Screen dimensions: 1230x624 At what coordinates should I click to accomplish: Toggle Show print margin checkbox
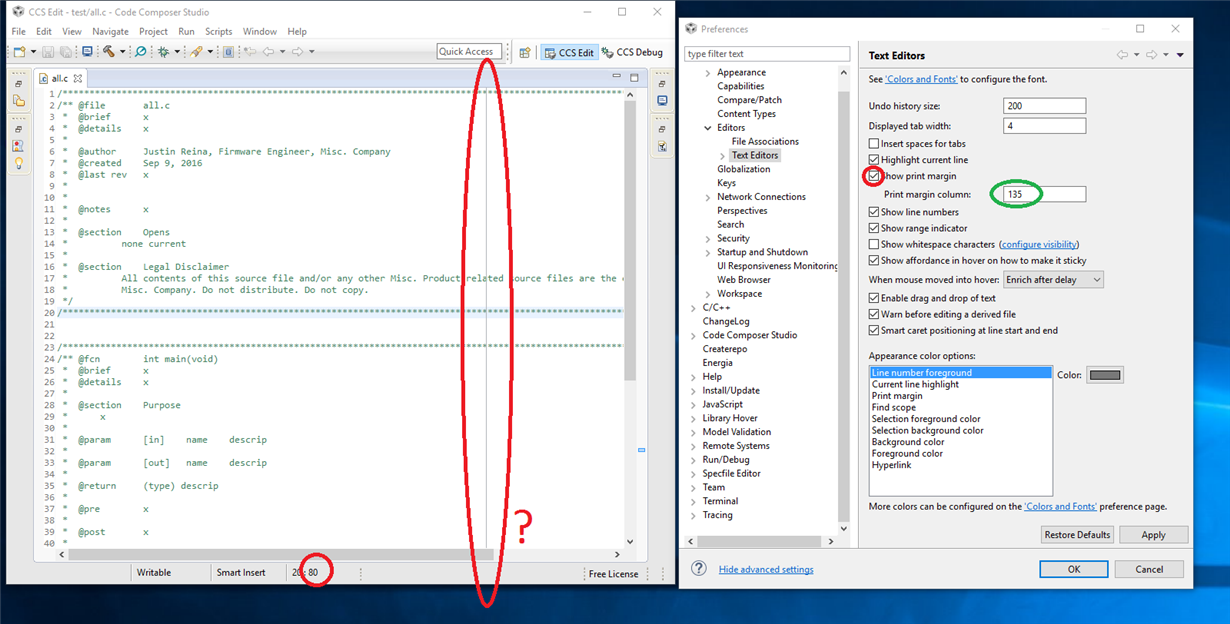pos(874,176)
